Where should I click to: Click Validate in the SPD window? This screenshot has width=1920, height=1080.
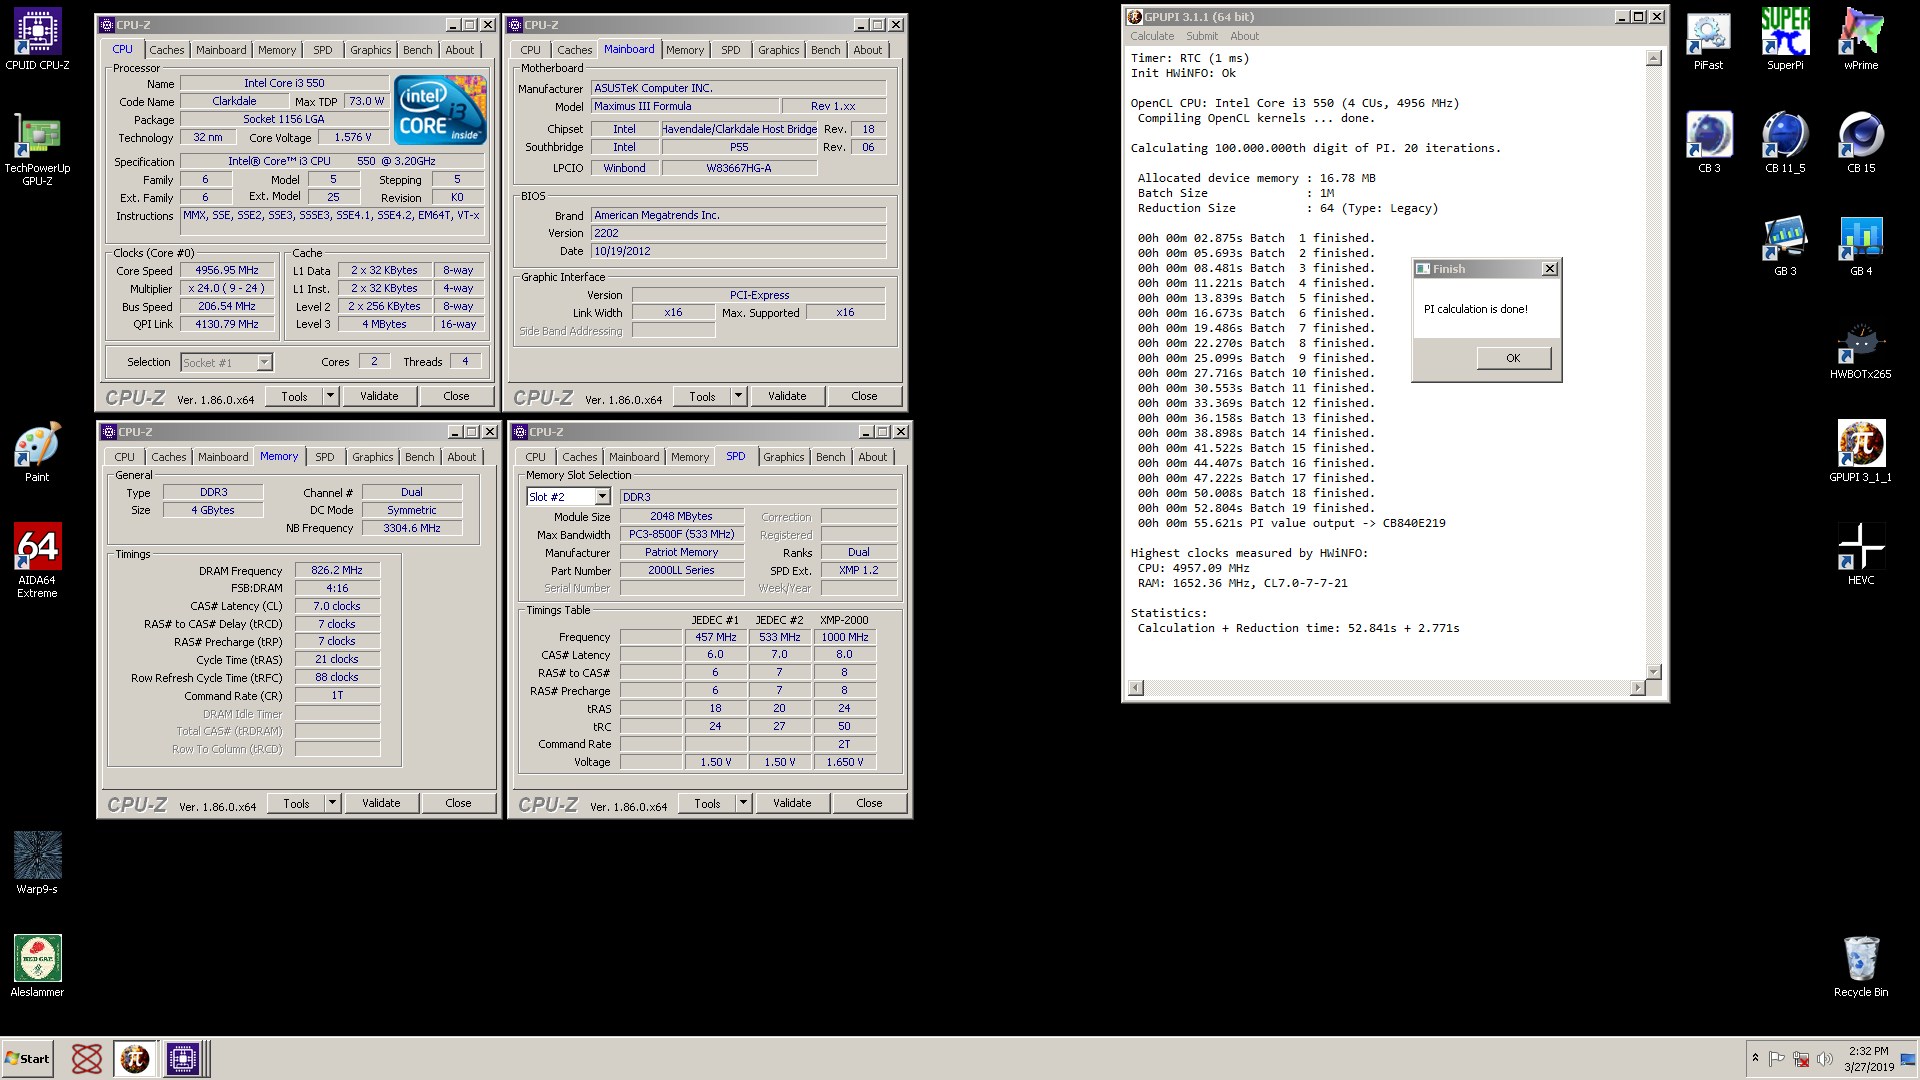point(792,803)
